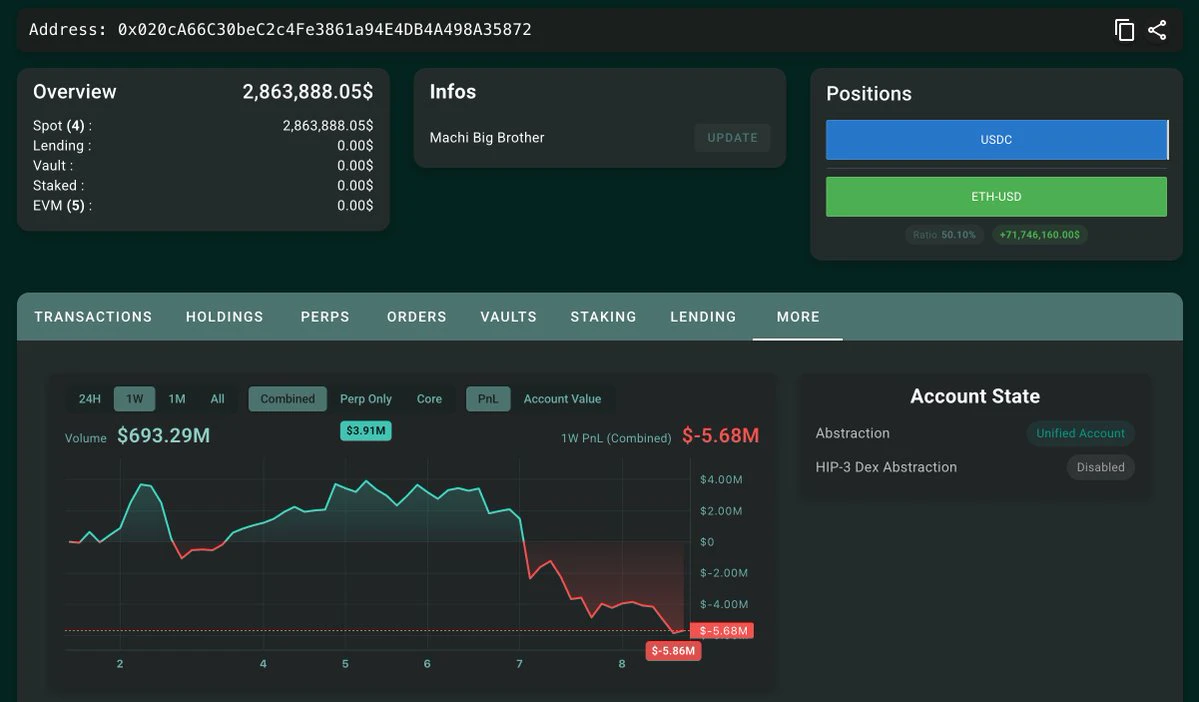
Task: Select the wallet address text
Action: [x=324, y=30]
